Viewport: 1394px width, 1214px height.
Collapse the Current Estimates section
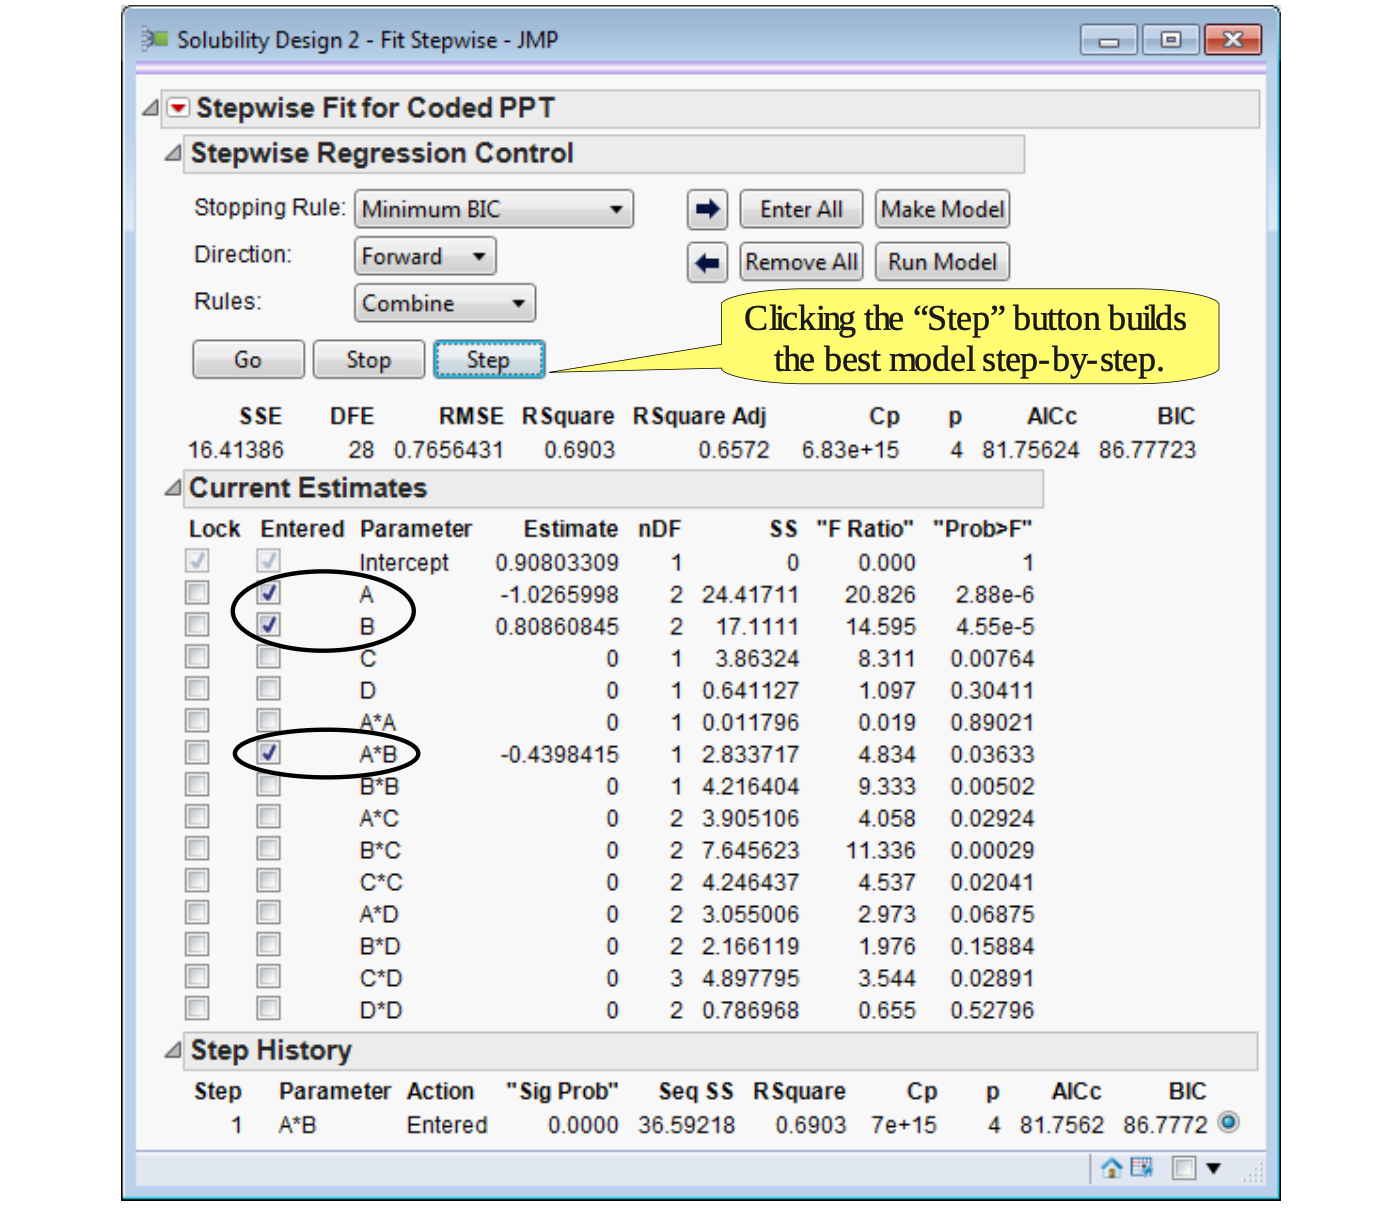point(172,488)
